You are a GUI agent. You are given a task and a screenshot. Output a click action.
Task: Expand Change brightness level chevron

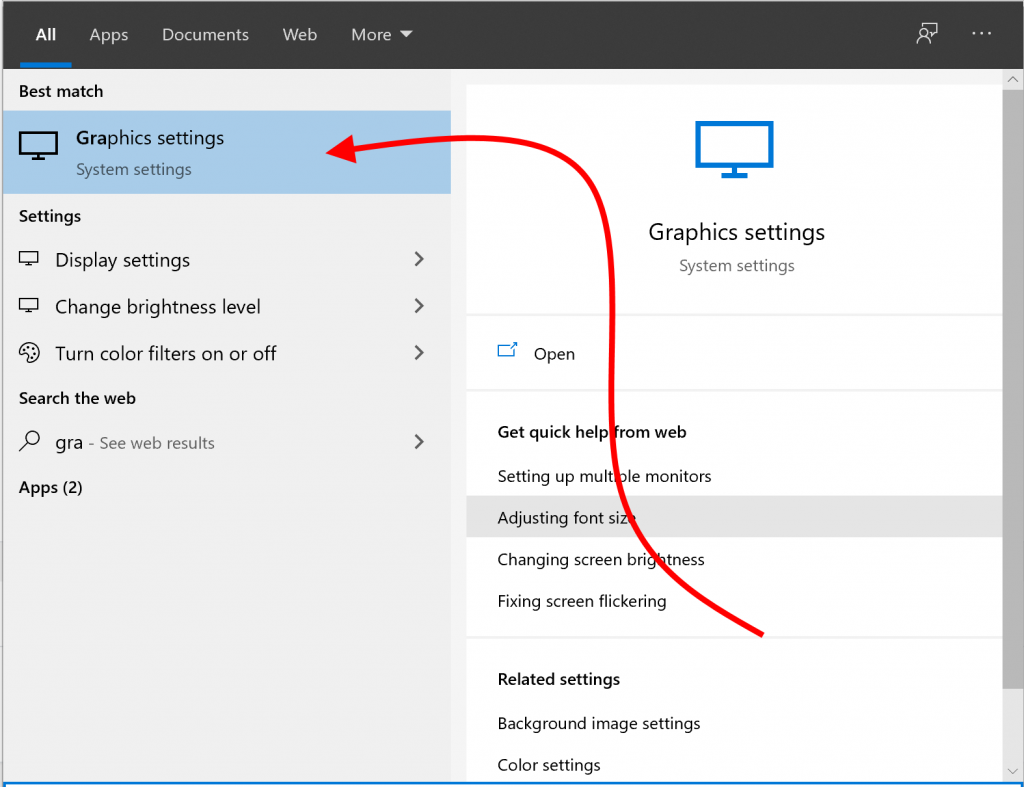coord(419,306)
